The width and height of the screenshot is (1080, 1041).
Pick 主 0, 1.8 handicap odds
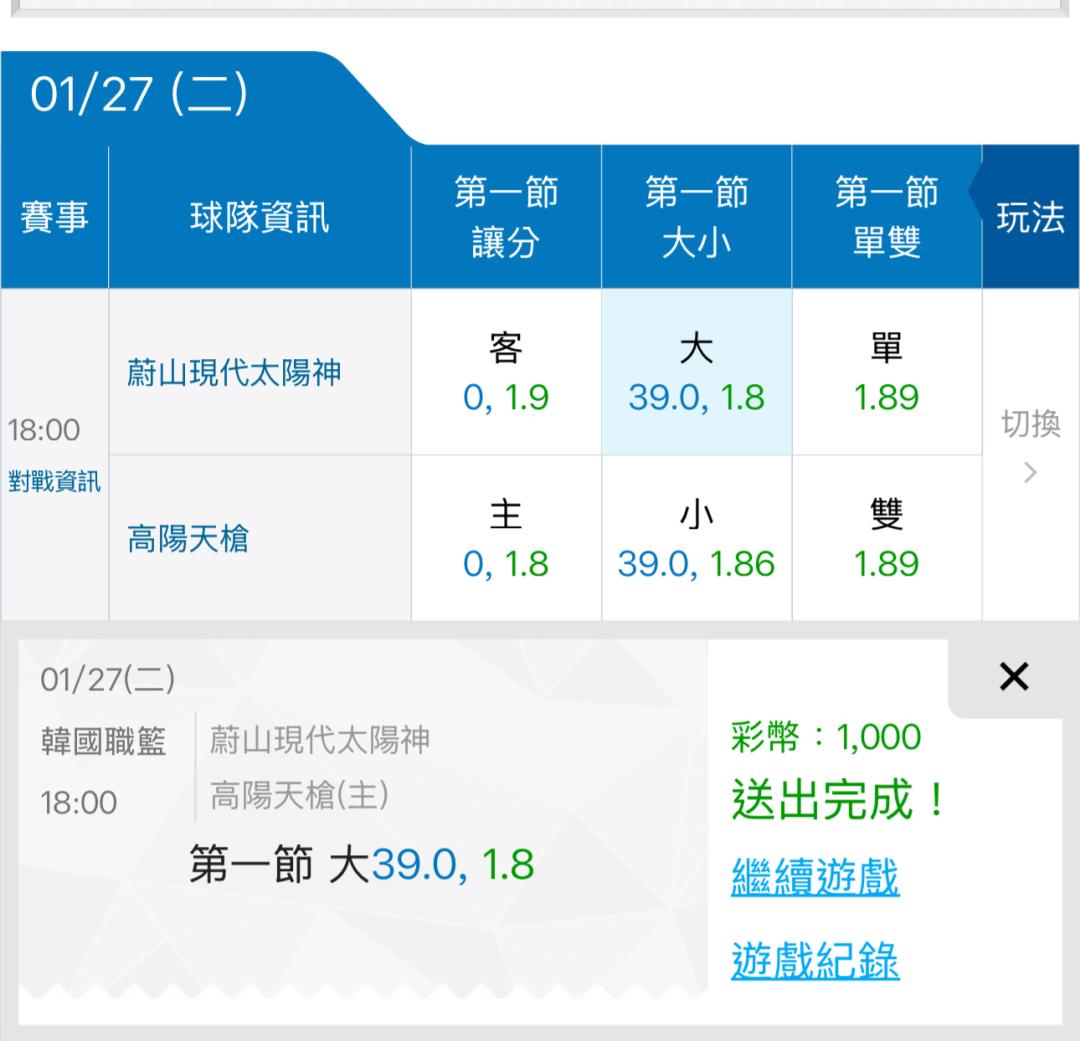click(x=505, y=540)
